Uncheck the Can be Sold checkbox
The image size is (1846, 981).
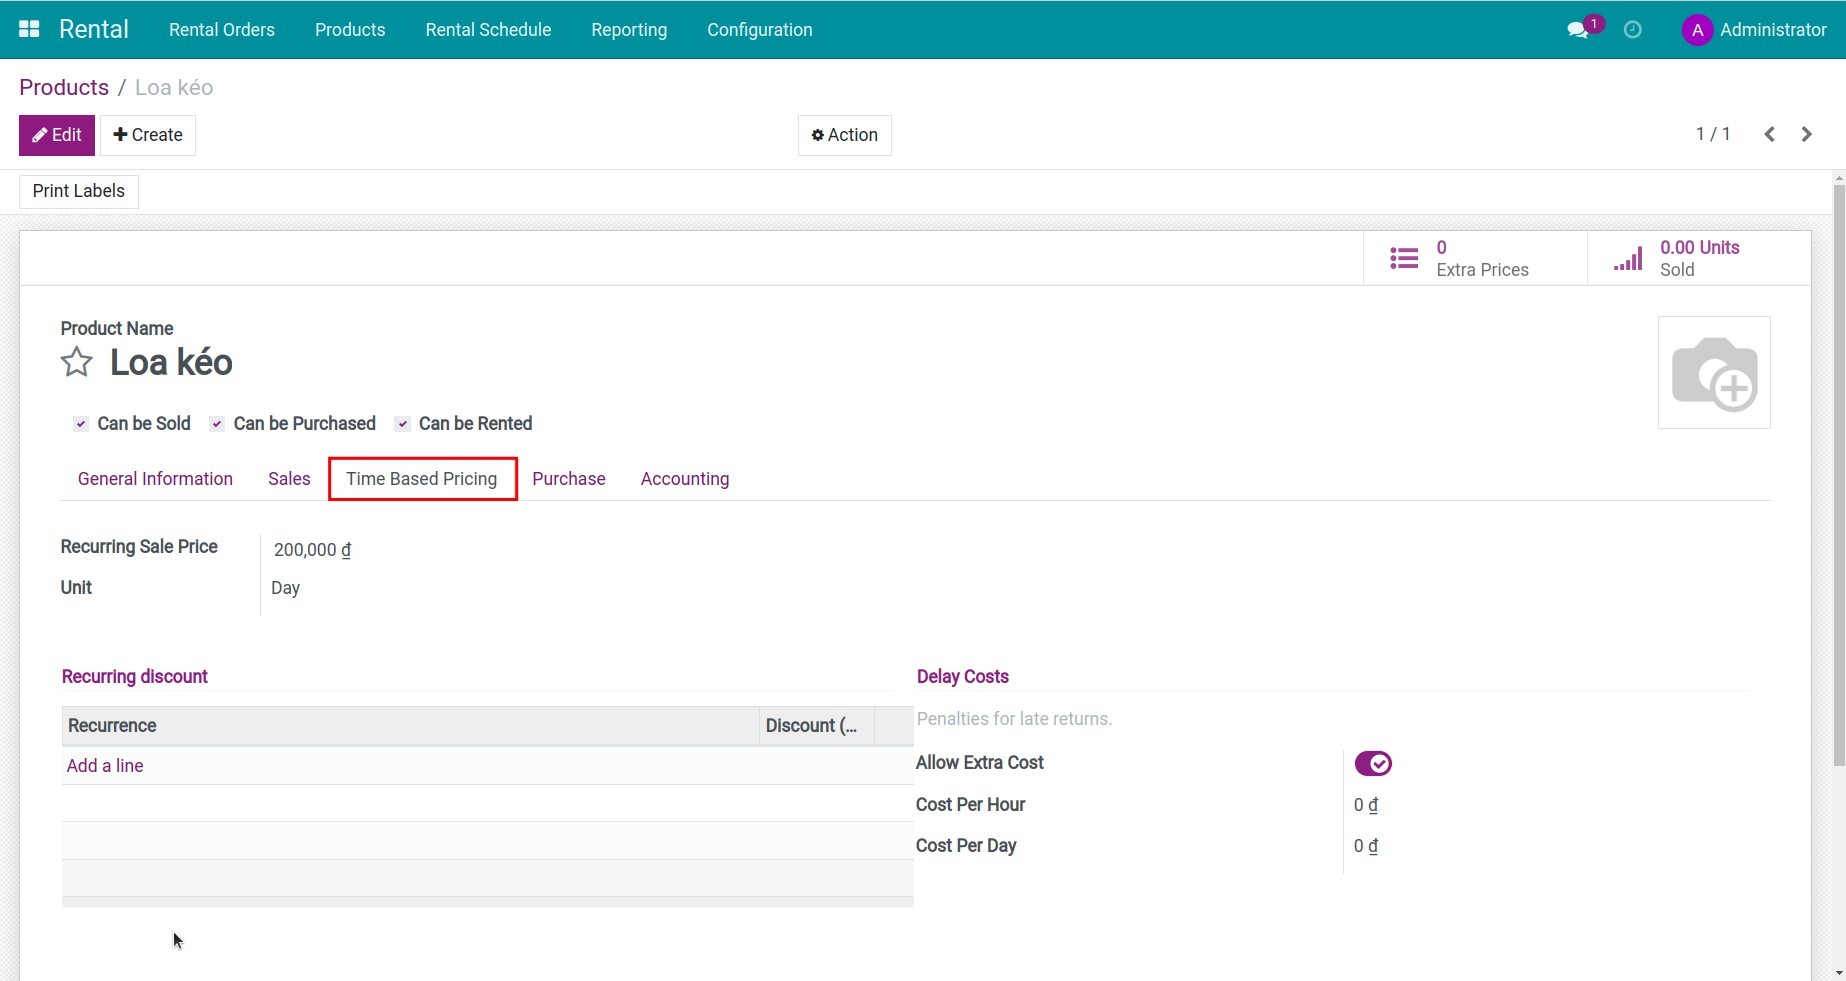click(80, 423)
